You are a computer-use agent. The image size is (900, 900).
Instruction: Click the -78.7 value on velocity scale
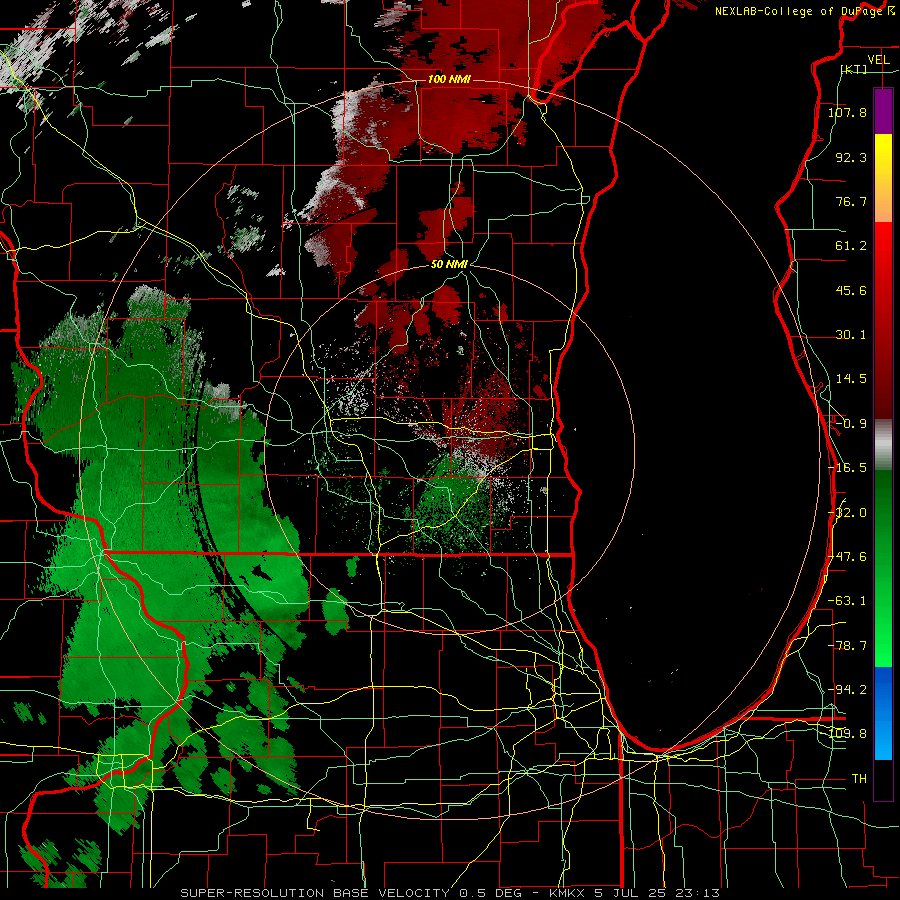point(847,646)
